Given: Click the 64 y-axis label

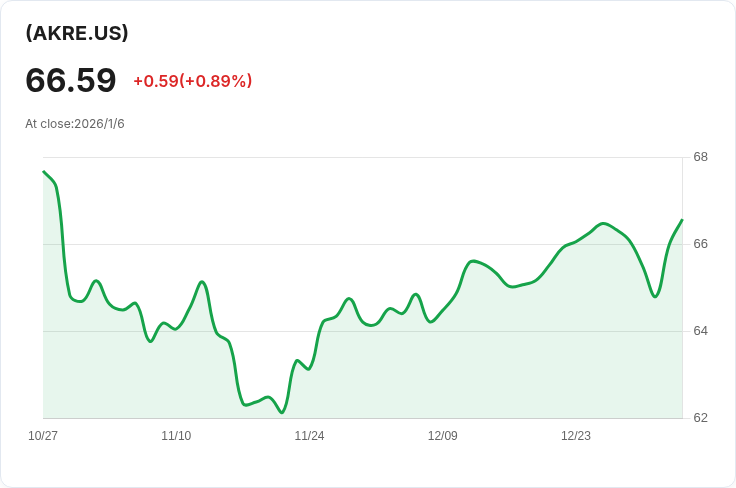Looking at the screenshot, I should 700,331.
